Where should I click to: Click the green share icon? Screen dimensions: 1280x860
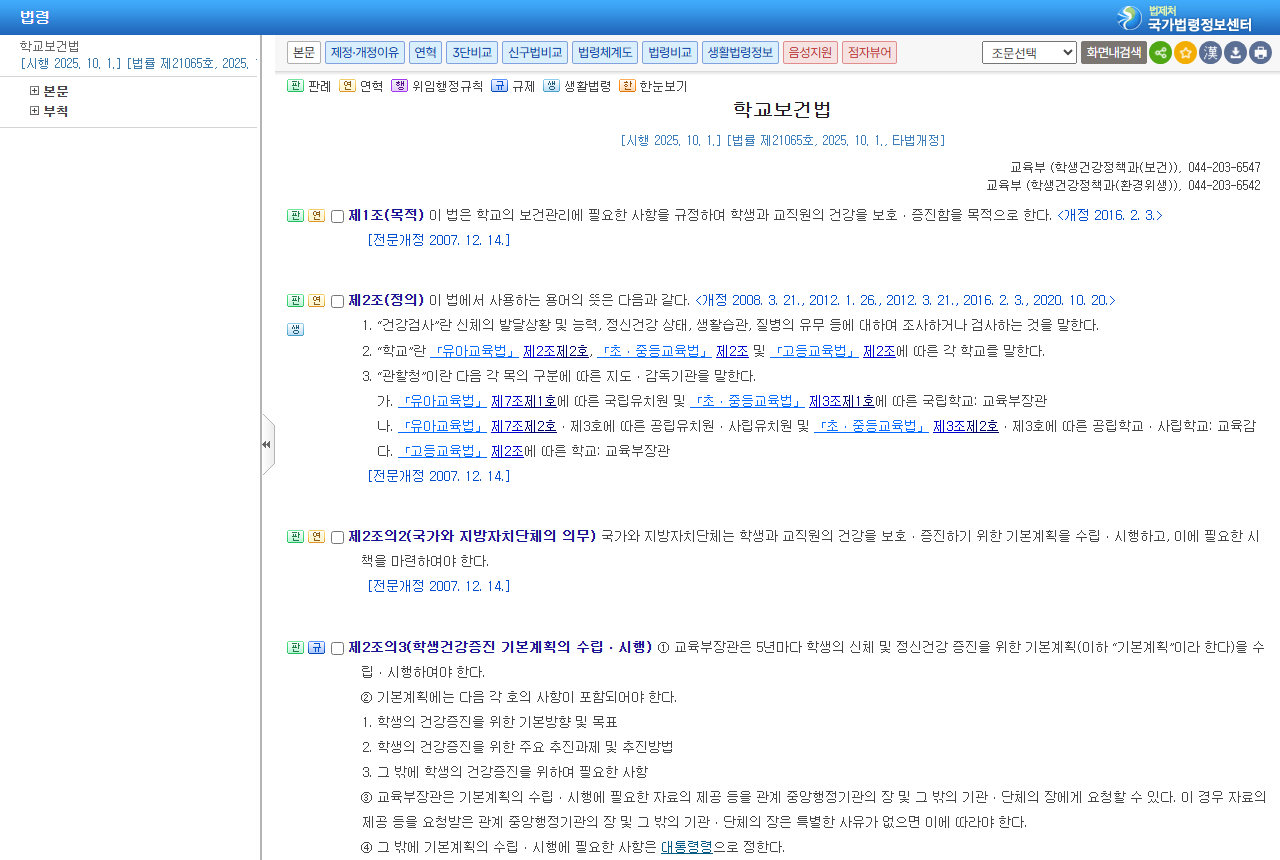pyautogui.click(x=1160, y=53)
